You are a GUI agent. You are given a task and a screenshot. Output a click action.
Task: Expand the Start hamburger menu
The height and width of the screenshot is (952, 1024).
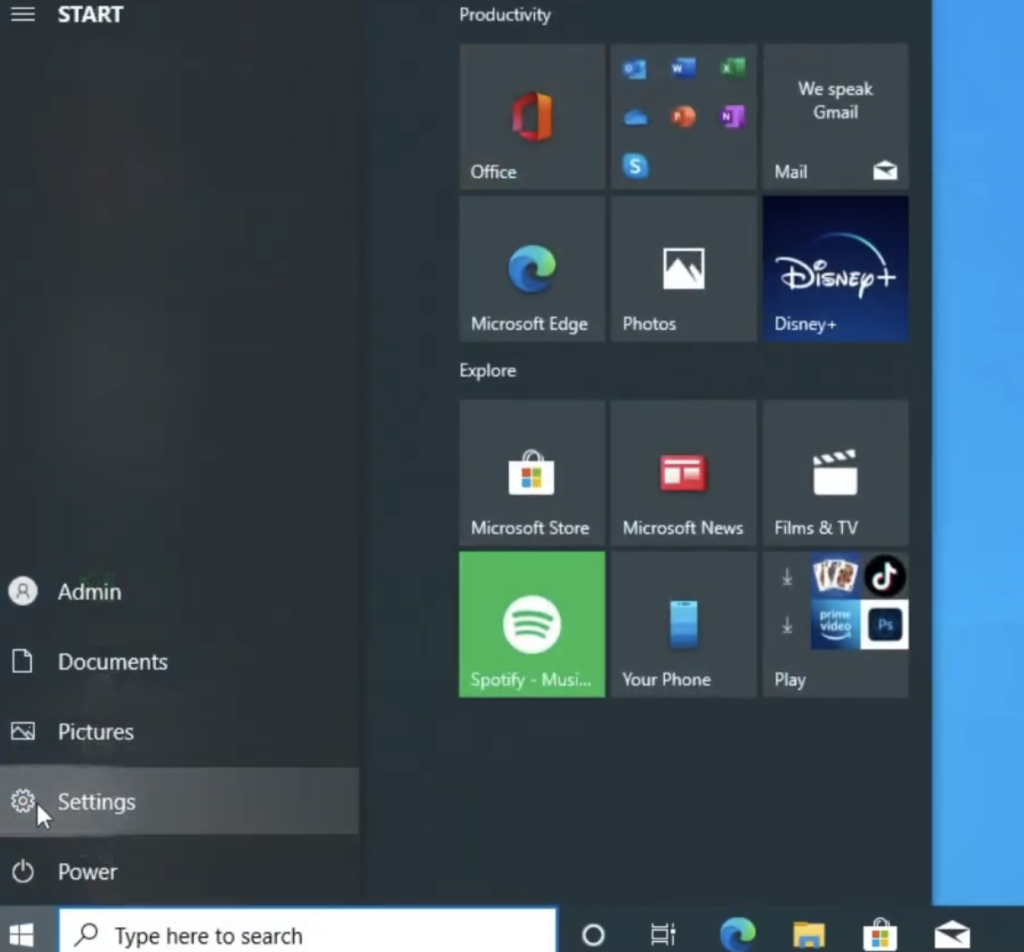tap(22, 15)
